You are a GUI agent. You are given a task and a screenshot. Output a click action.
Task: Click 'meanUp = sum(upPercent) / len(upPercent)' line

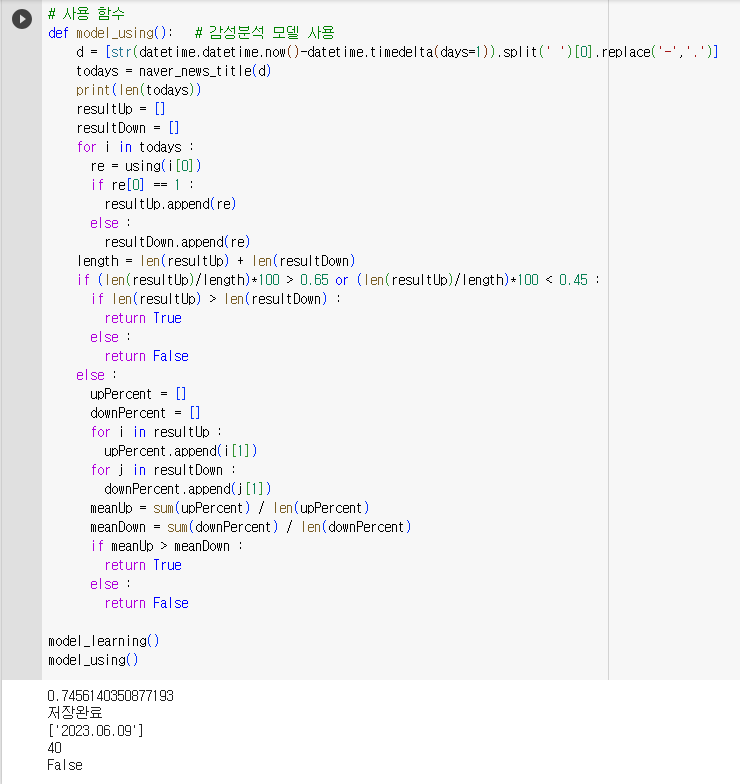tap(230, 508)
